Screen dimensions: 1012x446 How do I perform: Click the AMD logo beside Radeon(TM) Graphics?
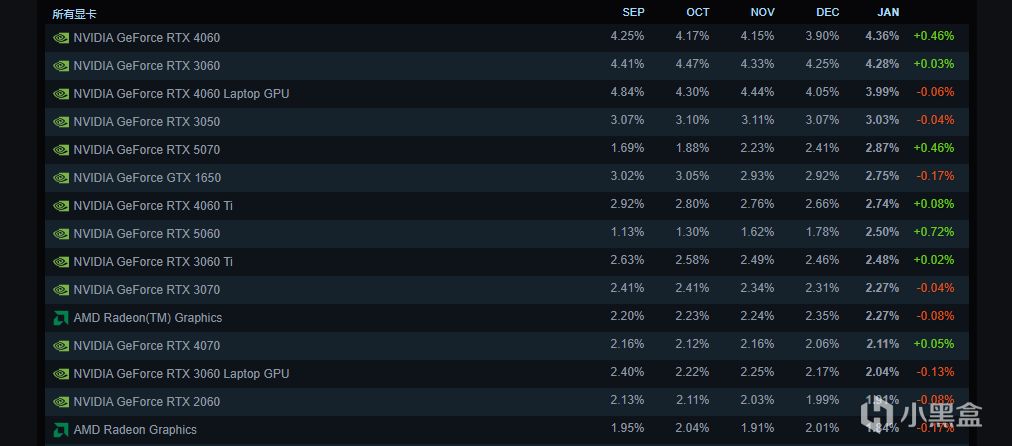click(61, 318)
